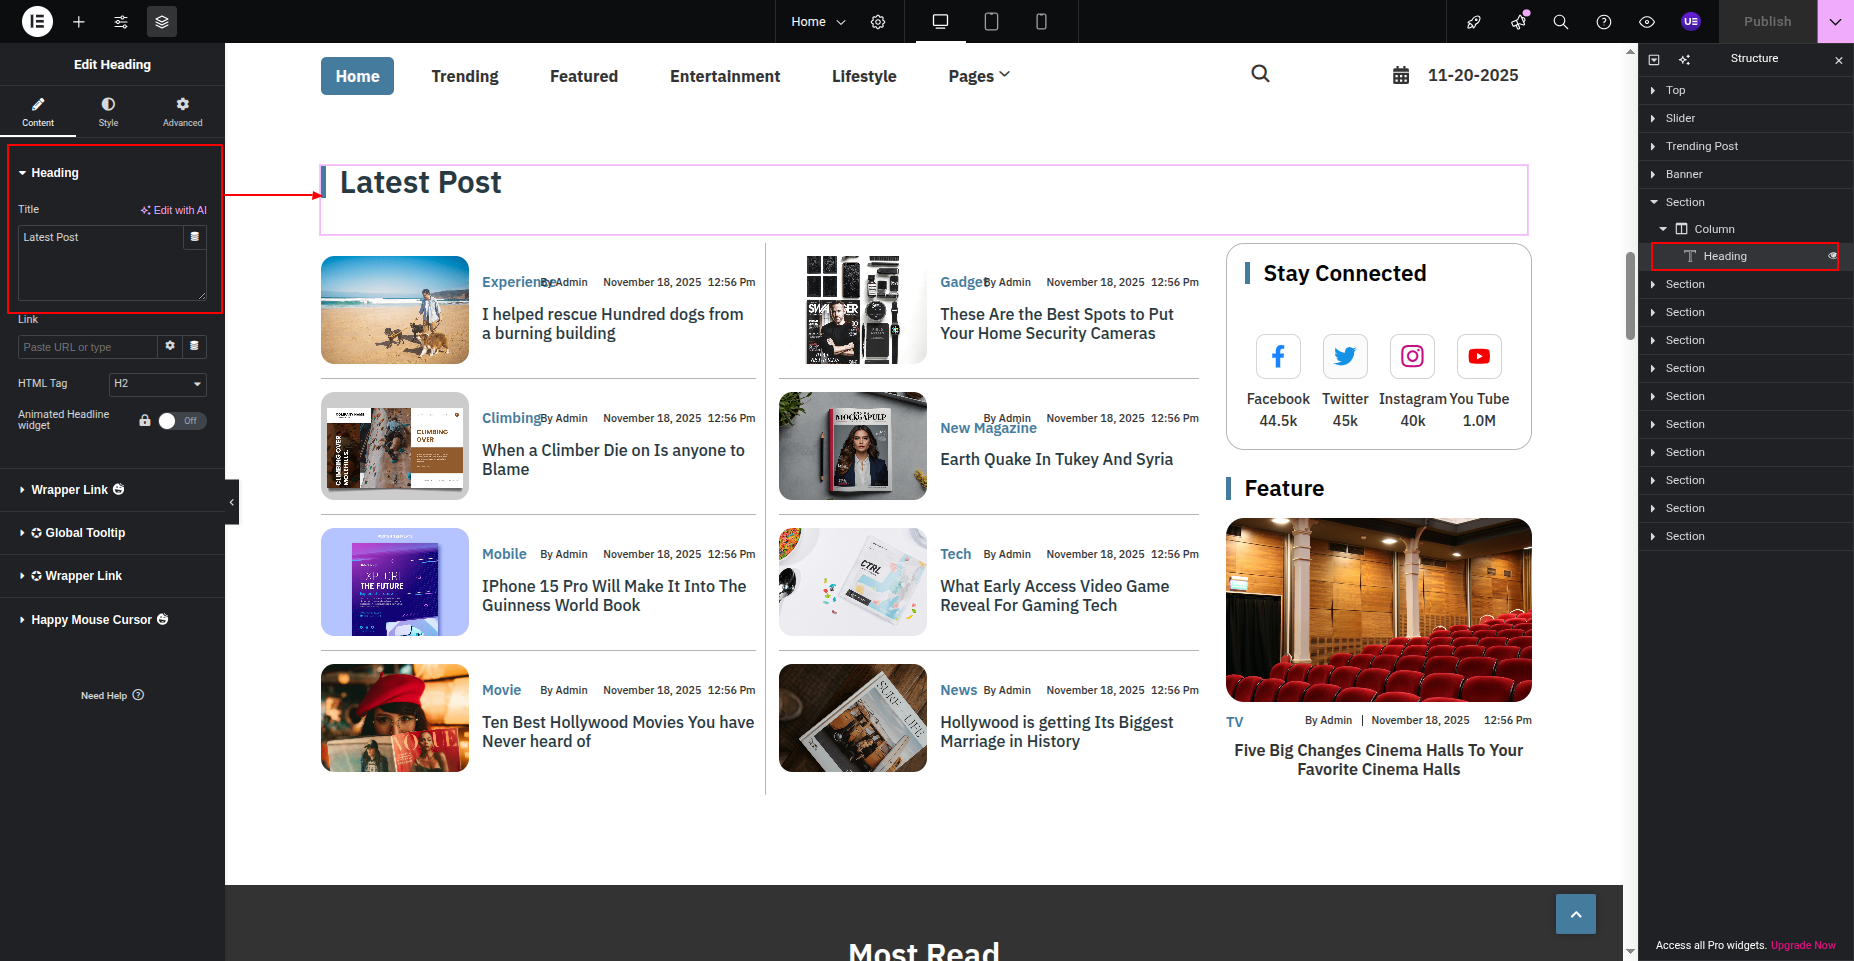This screenshot has width=1854, height=961.
Task: Open the Finder search icon in top bar
Action: pyautogui.click(x=1560, y=22)
